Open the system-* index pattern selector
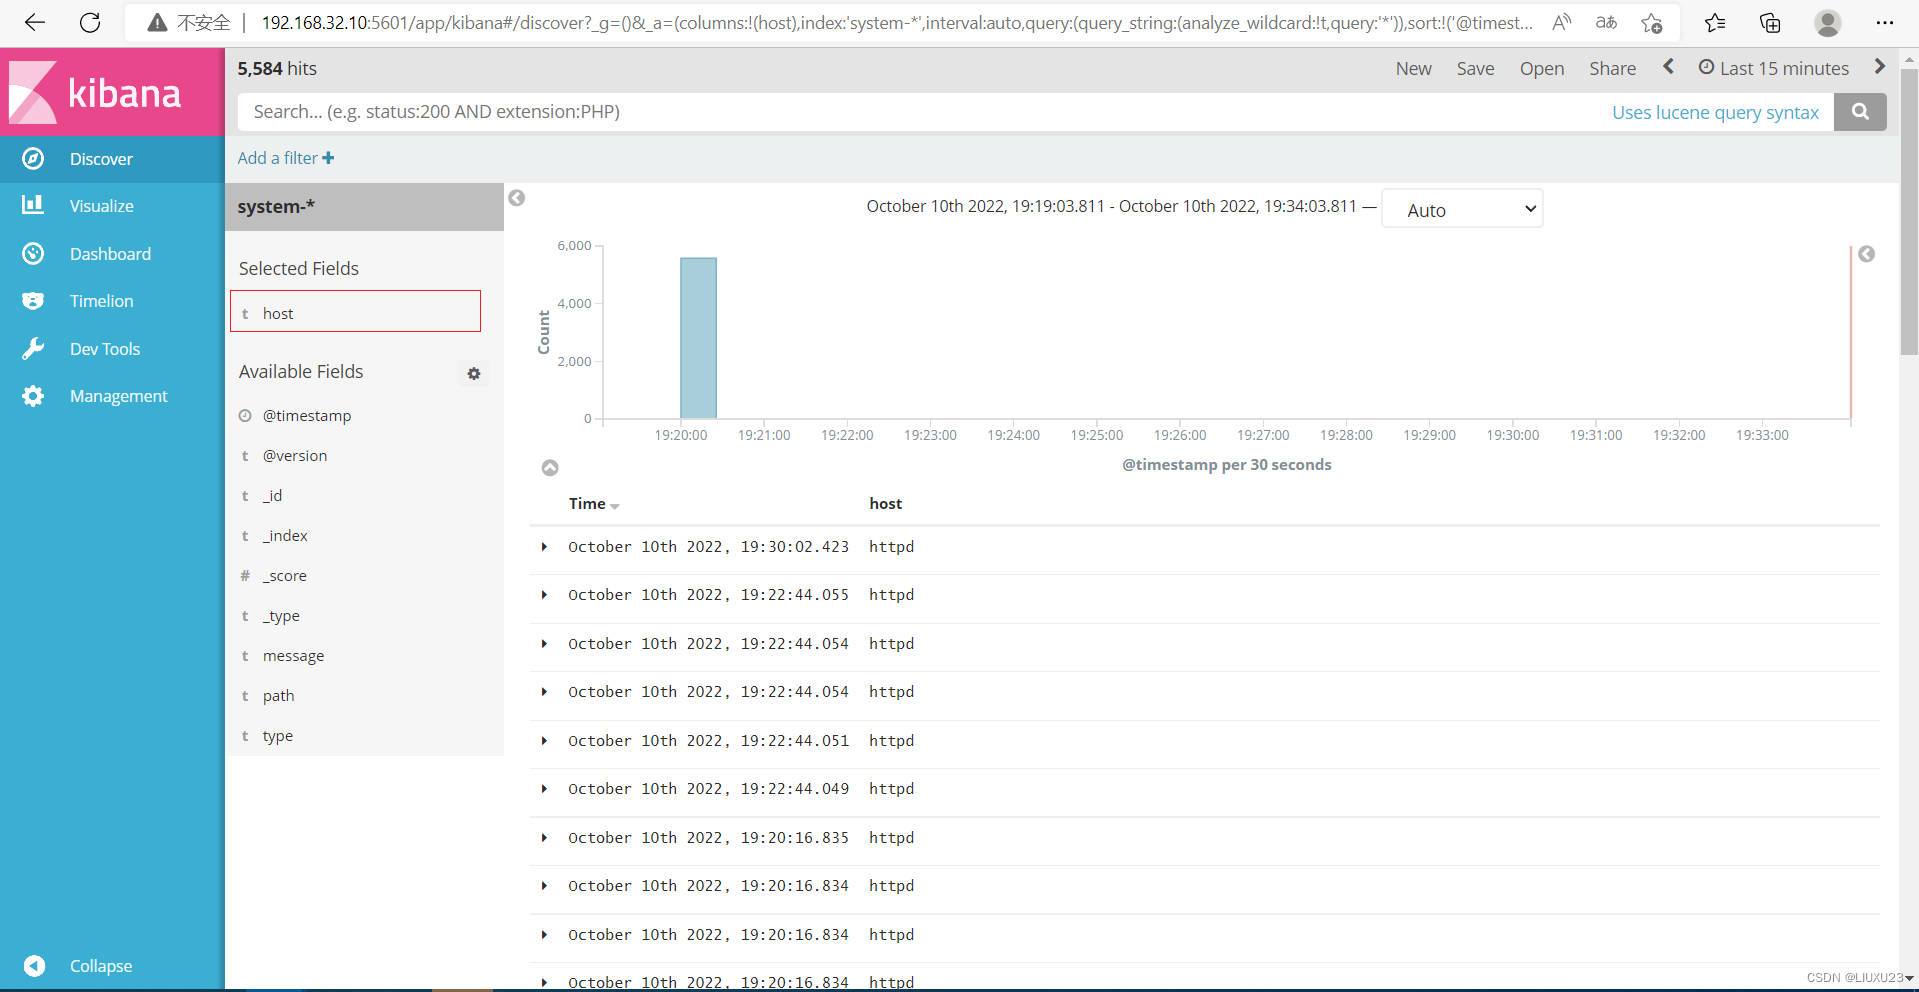Image resolution: width=1919 pixels, height=992 pixels. tap(364, 207)
